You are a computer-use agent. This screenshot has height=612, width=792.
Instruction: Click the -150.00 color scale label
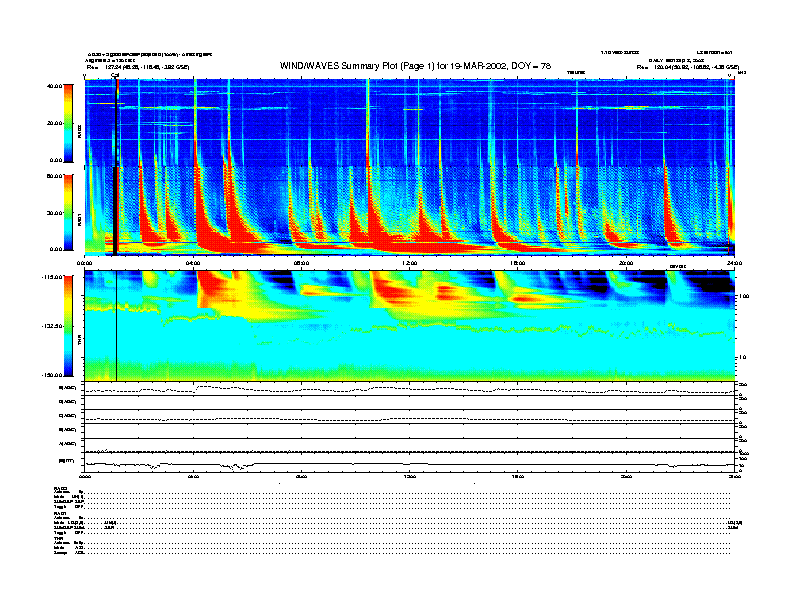click(x=52, y=375)
